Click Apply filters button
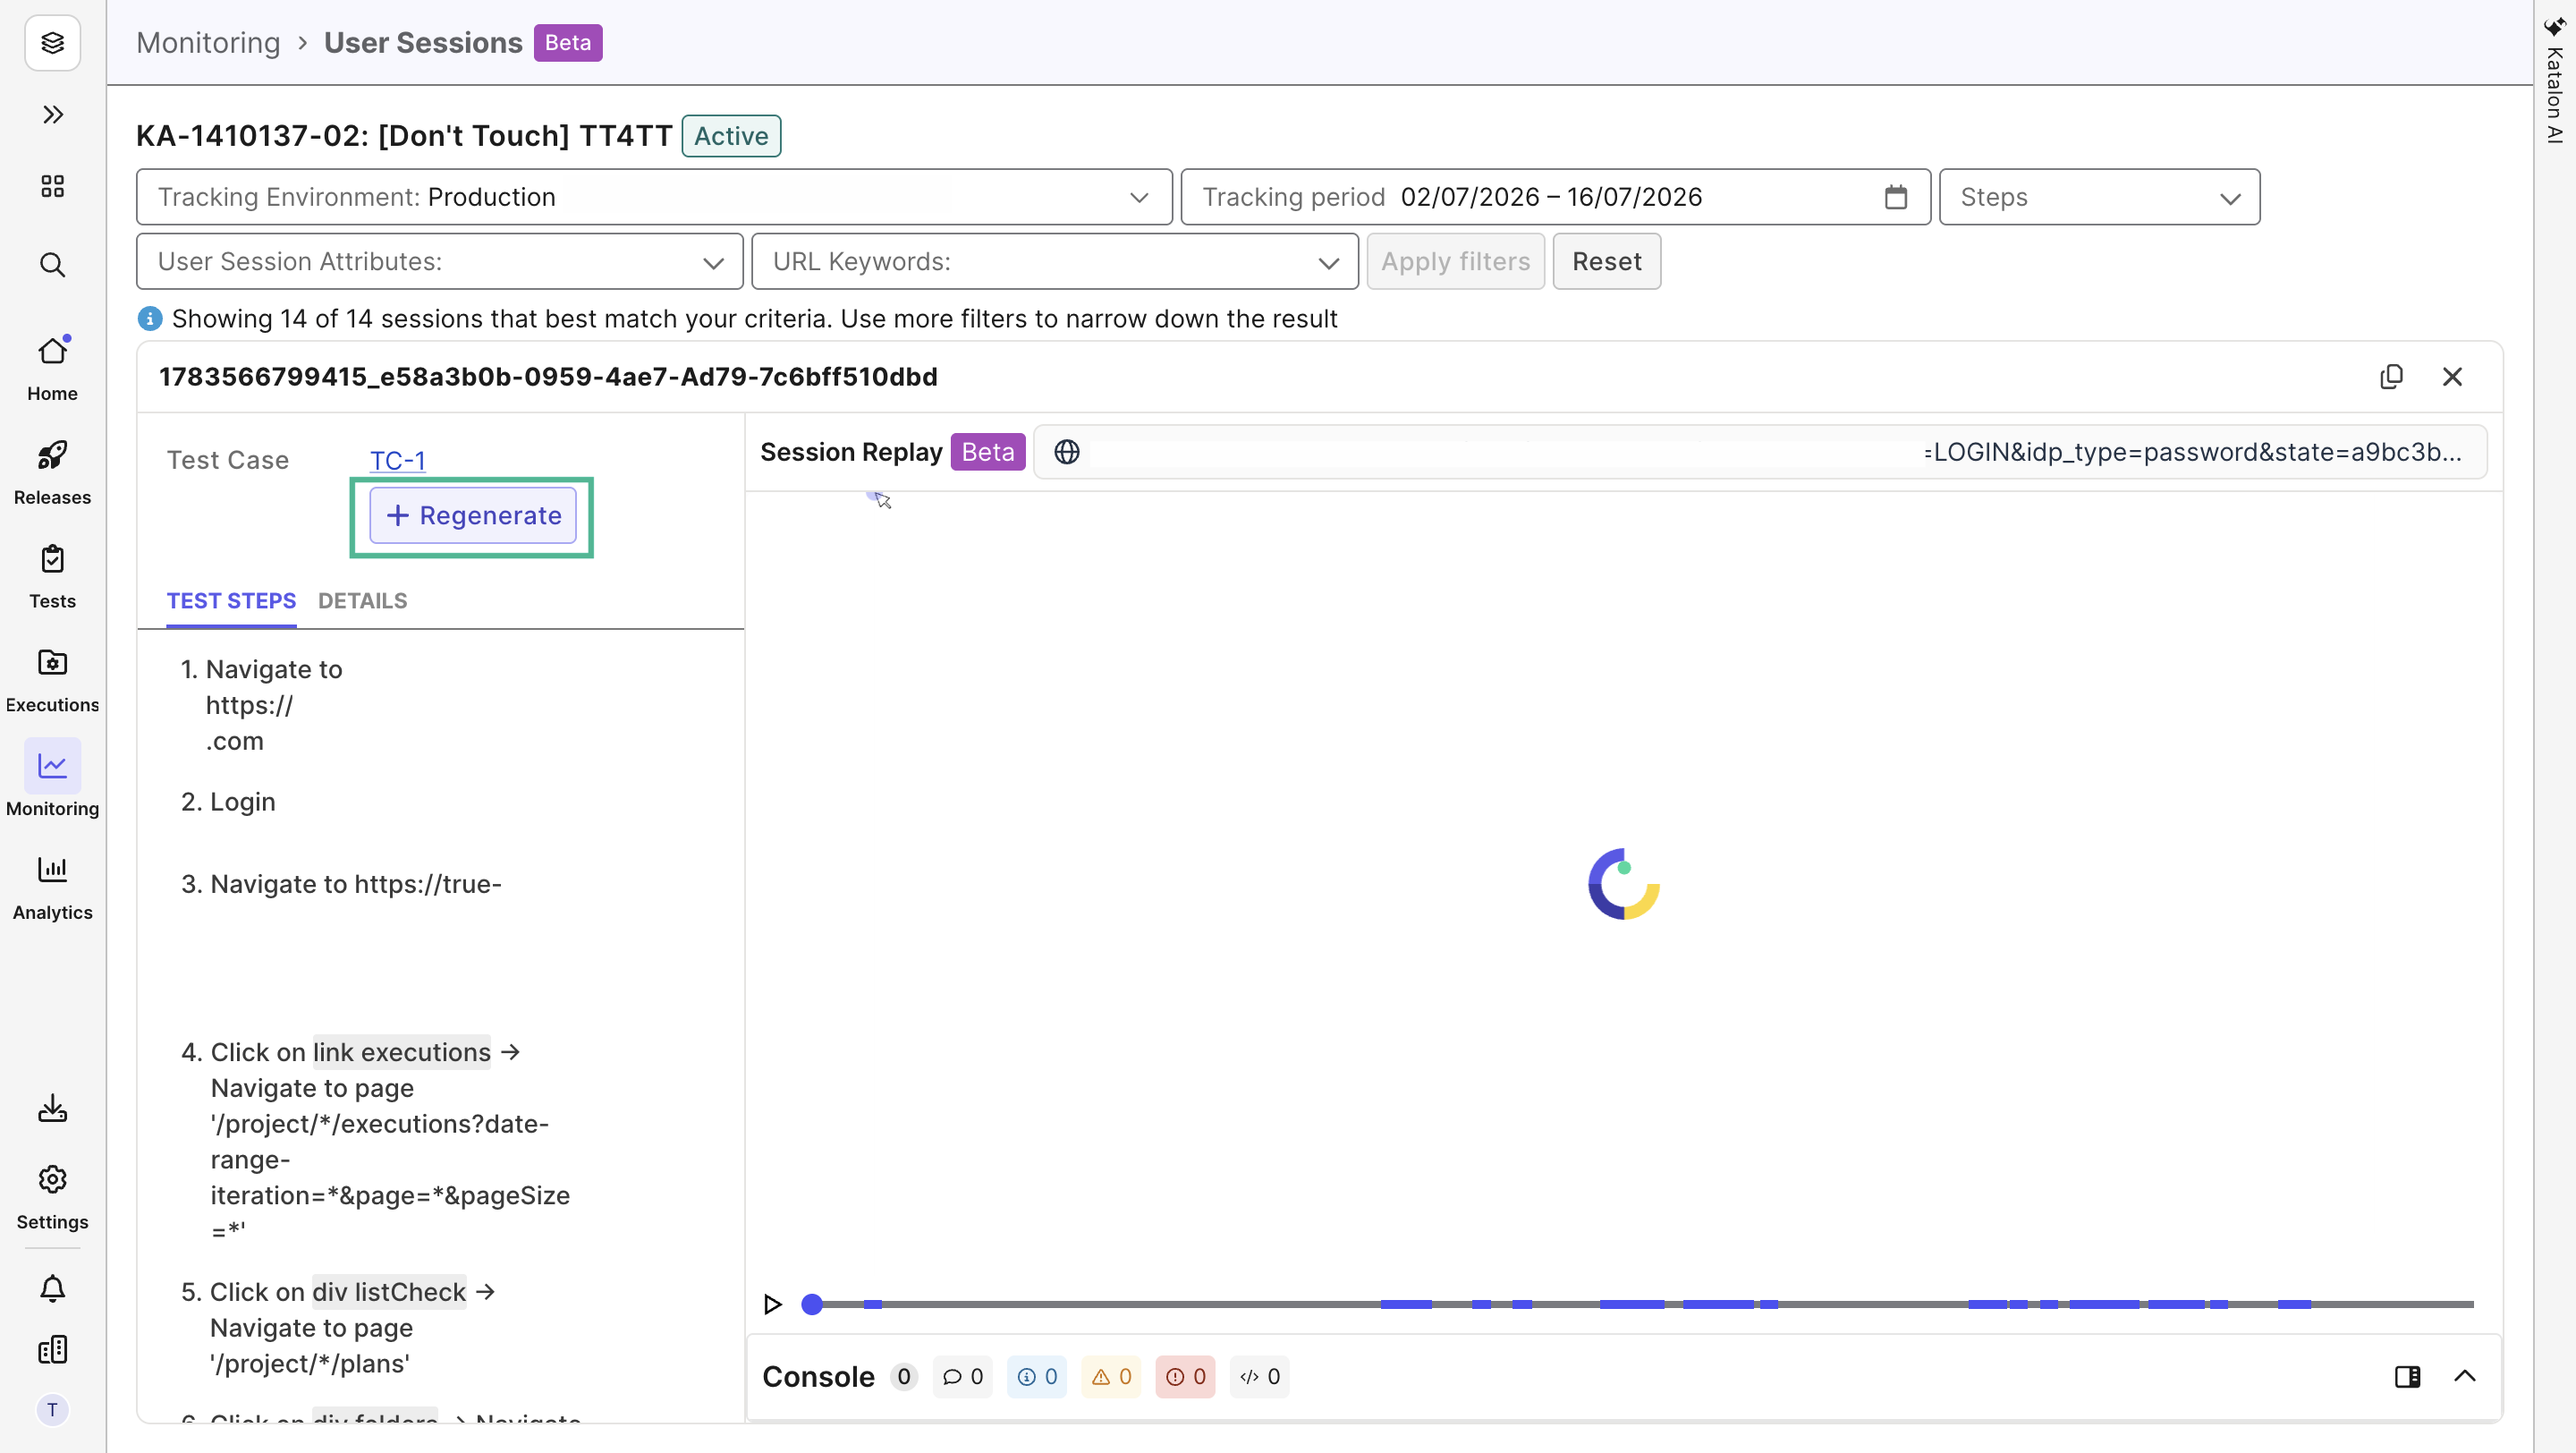This screenshot has width=2576, height=1453. click(1455, 261)
